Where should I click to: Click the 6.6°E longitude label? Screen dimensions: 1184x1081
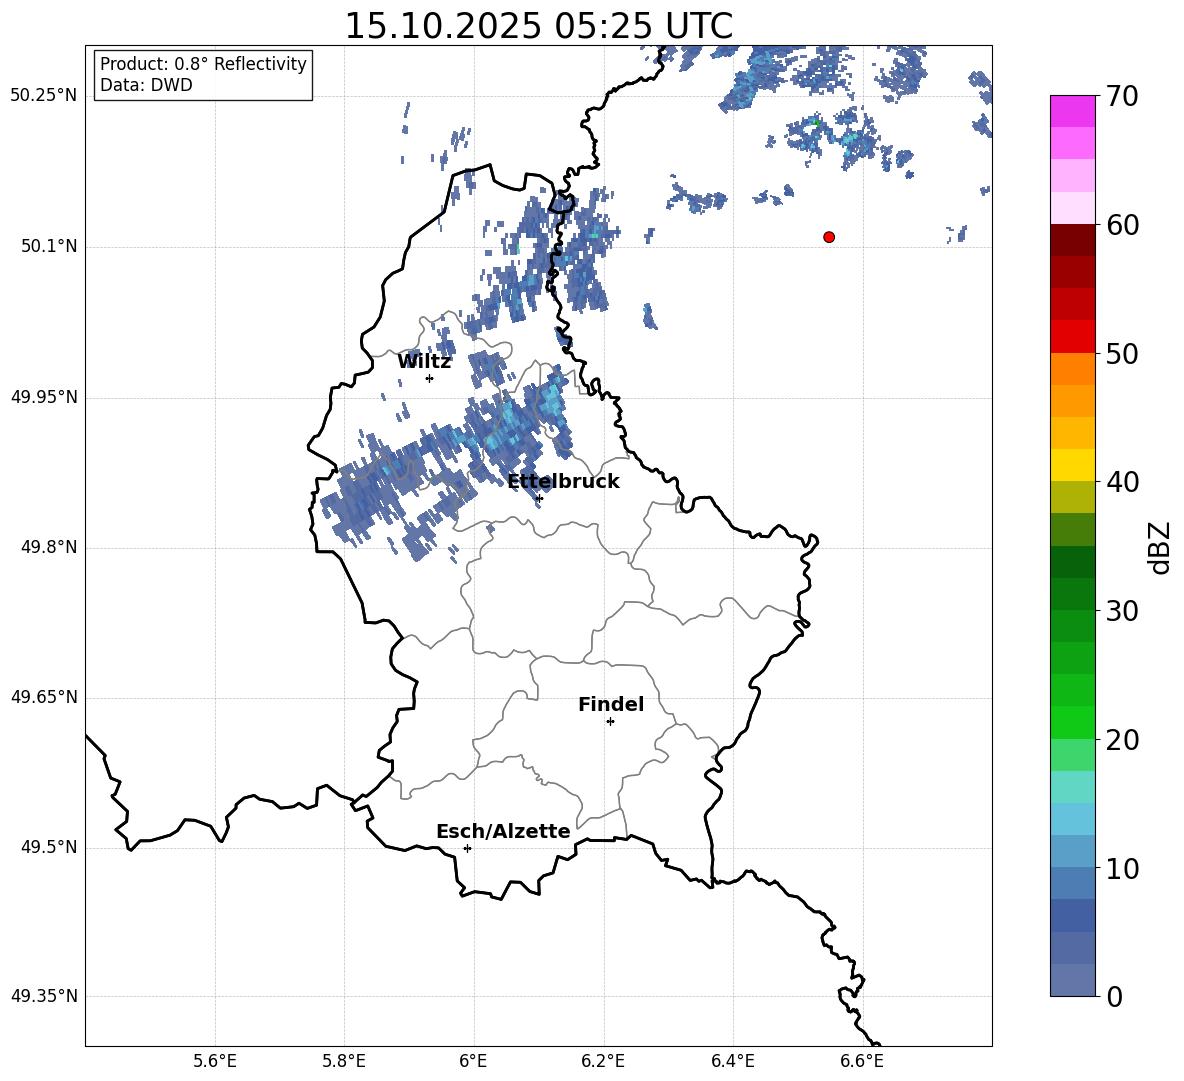point(862,1061)
